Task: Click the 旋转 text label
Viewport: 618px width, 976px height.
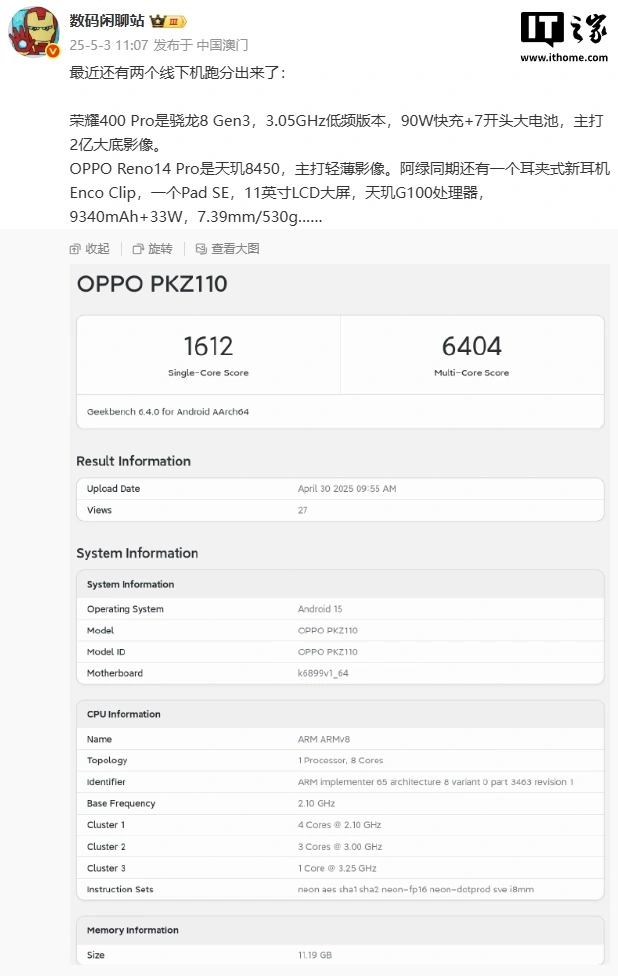Action: (160, 248)
